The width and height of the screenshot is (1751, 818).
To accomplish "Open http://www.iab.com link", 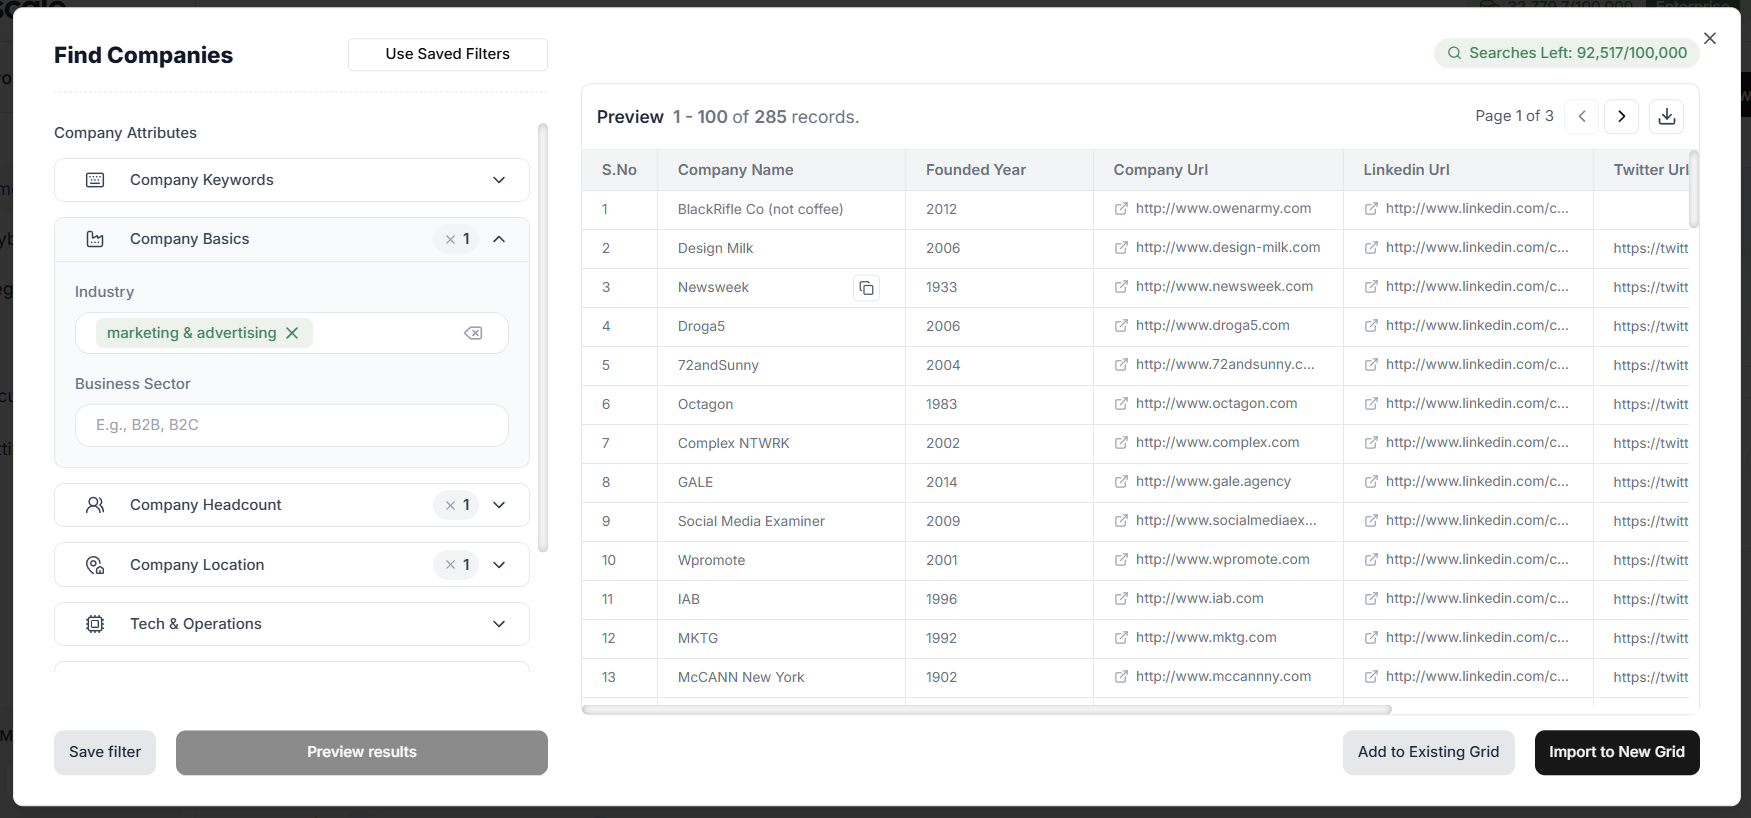I will point(1199,599).
